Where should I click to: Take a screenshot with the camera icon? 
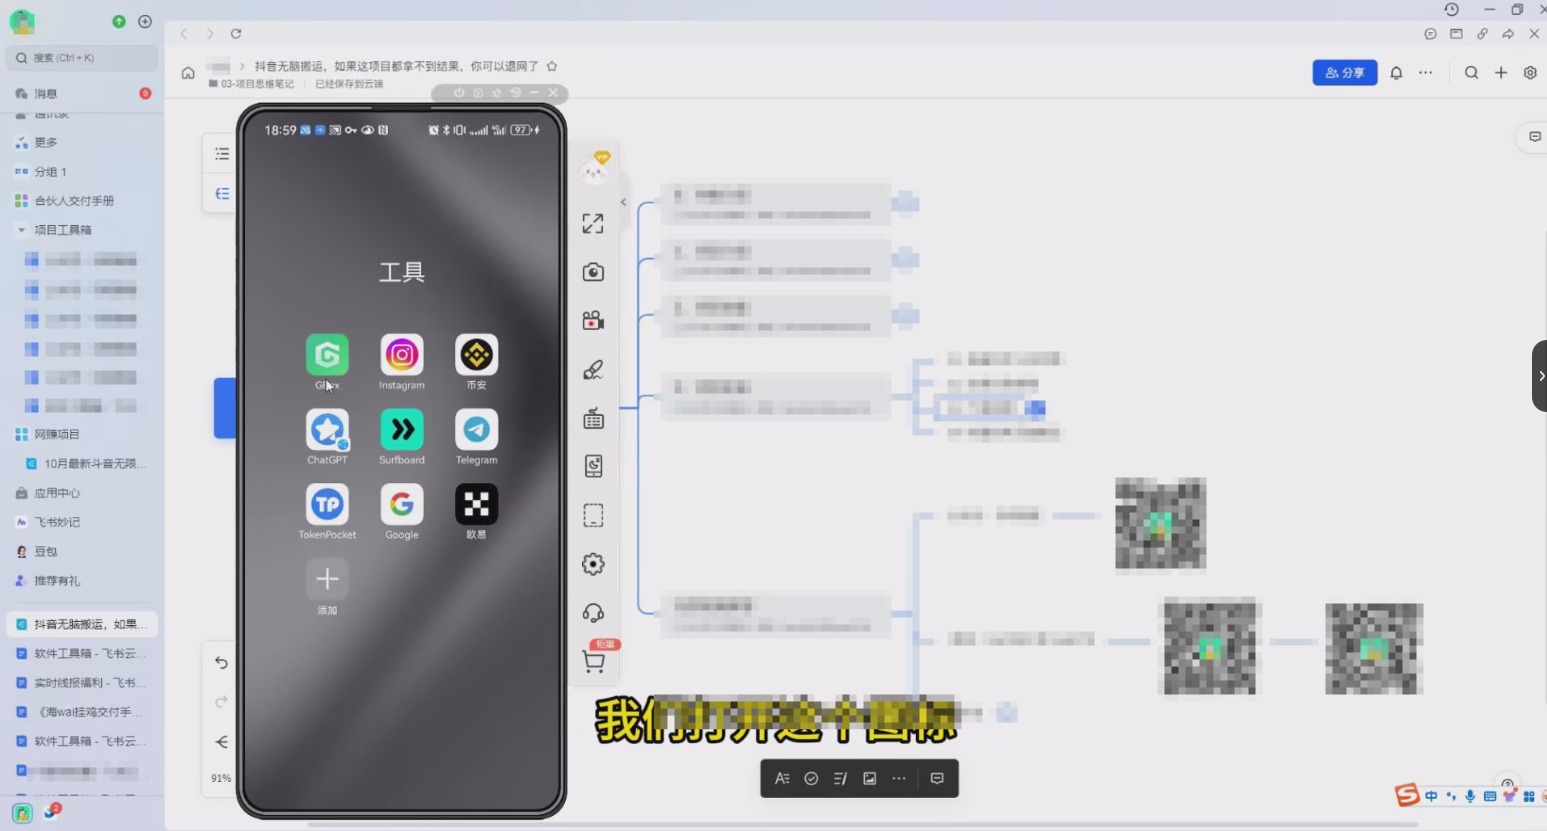coord(593,272)
